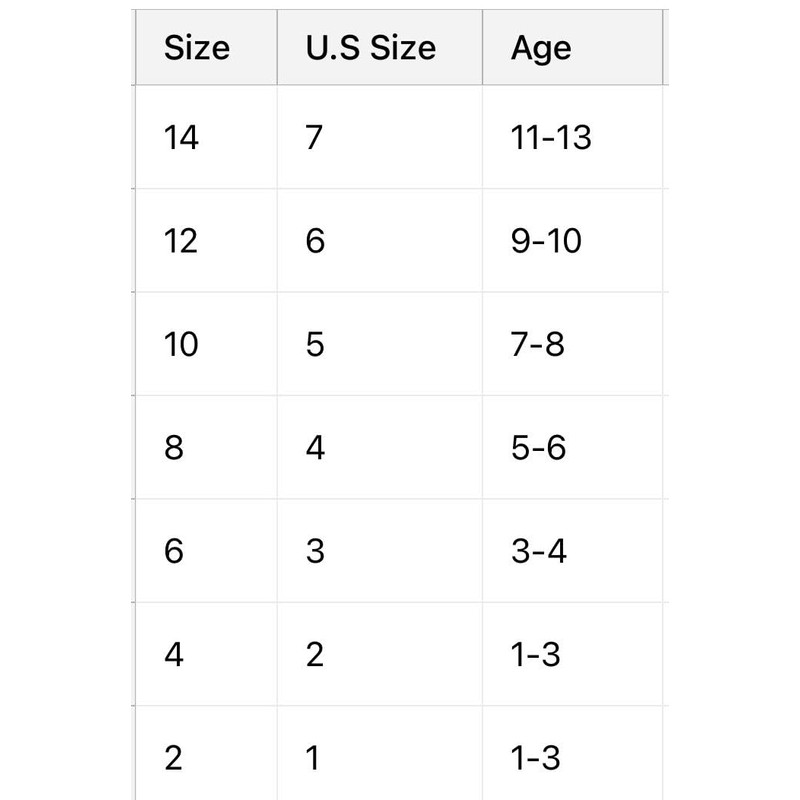
Task: Click the Size column header
Action: tap(197, 48)
